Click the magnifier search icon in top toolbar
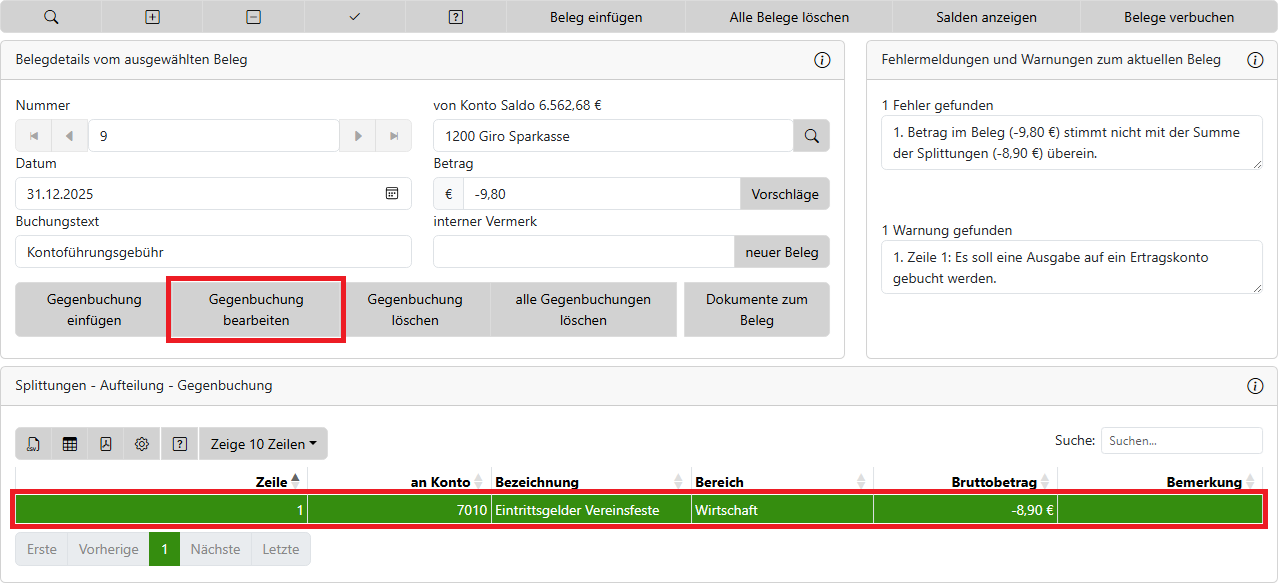The height and width of the screenshot is (583, 1278). [51, 17]
